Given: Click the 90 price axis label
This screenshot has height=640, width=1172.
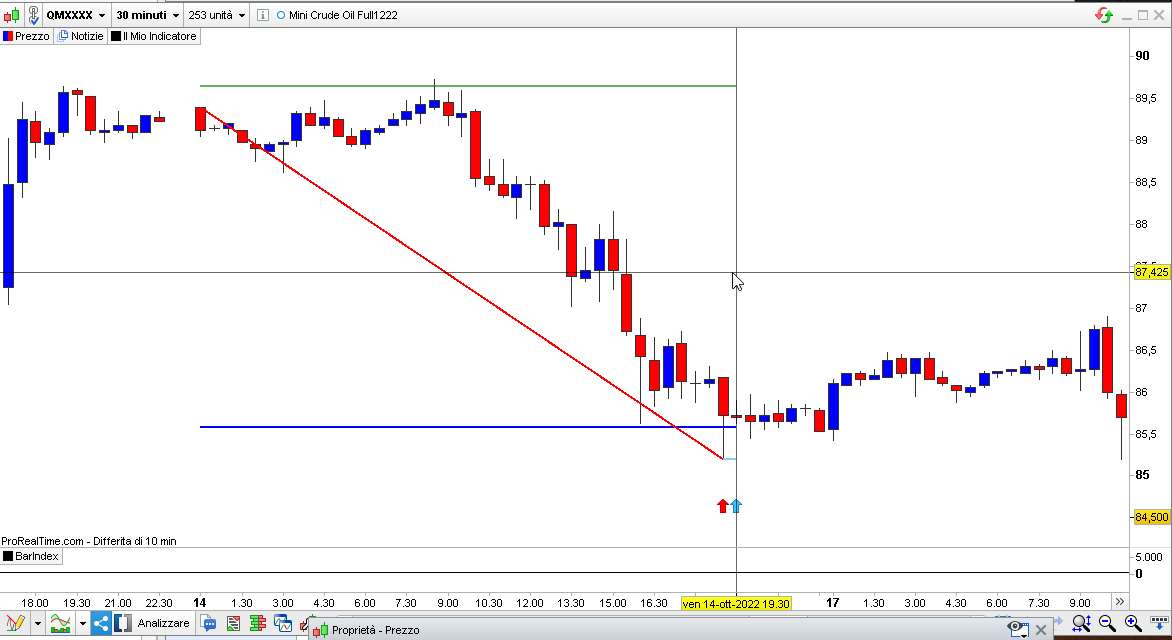Looking at the screenshot, I should click(1143, 55).
